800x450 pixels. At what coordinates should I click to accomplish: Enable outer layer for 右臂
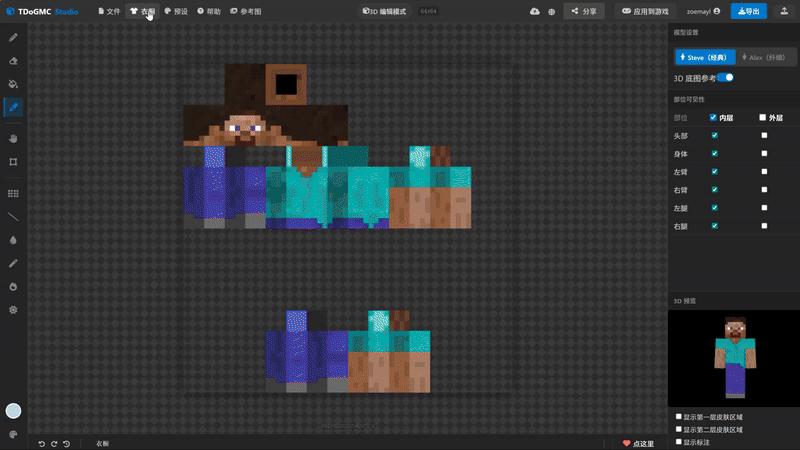[764, 189]
